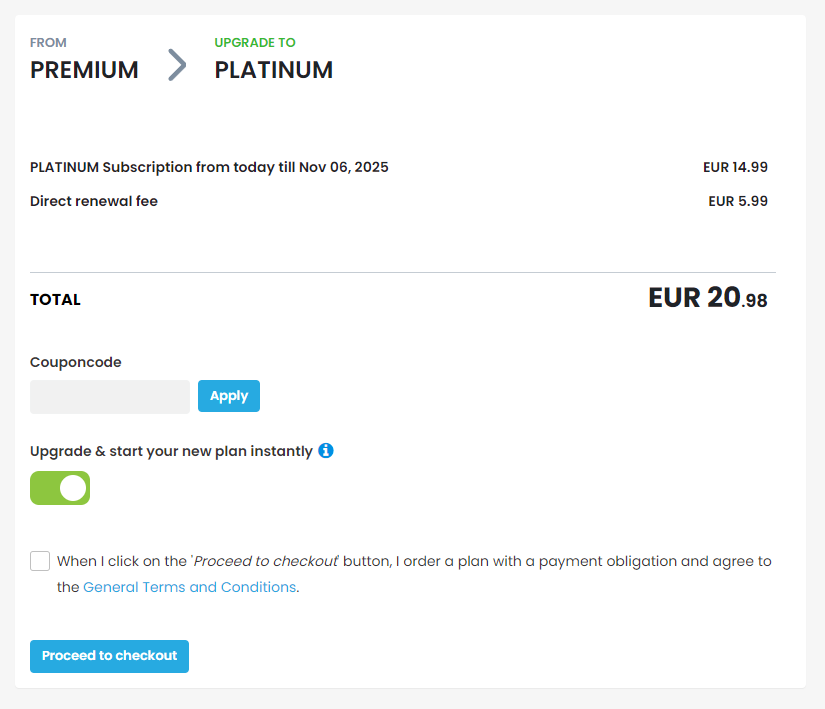
Task: Click the TOTAL label
Action: pos(55,300)
